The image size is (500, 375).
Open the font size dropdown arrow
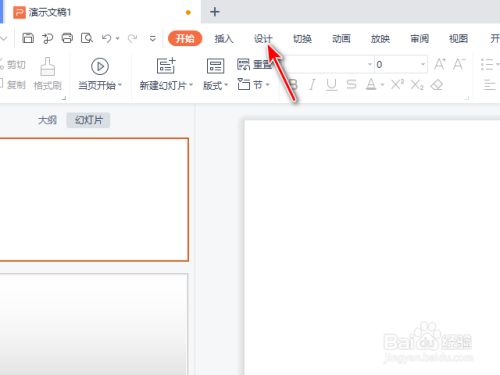(423, 64)
